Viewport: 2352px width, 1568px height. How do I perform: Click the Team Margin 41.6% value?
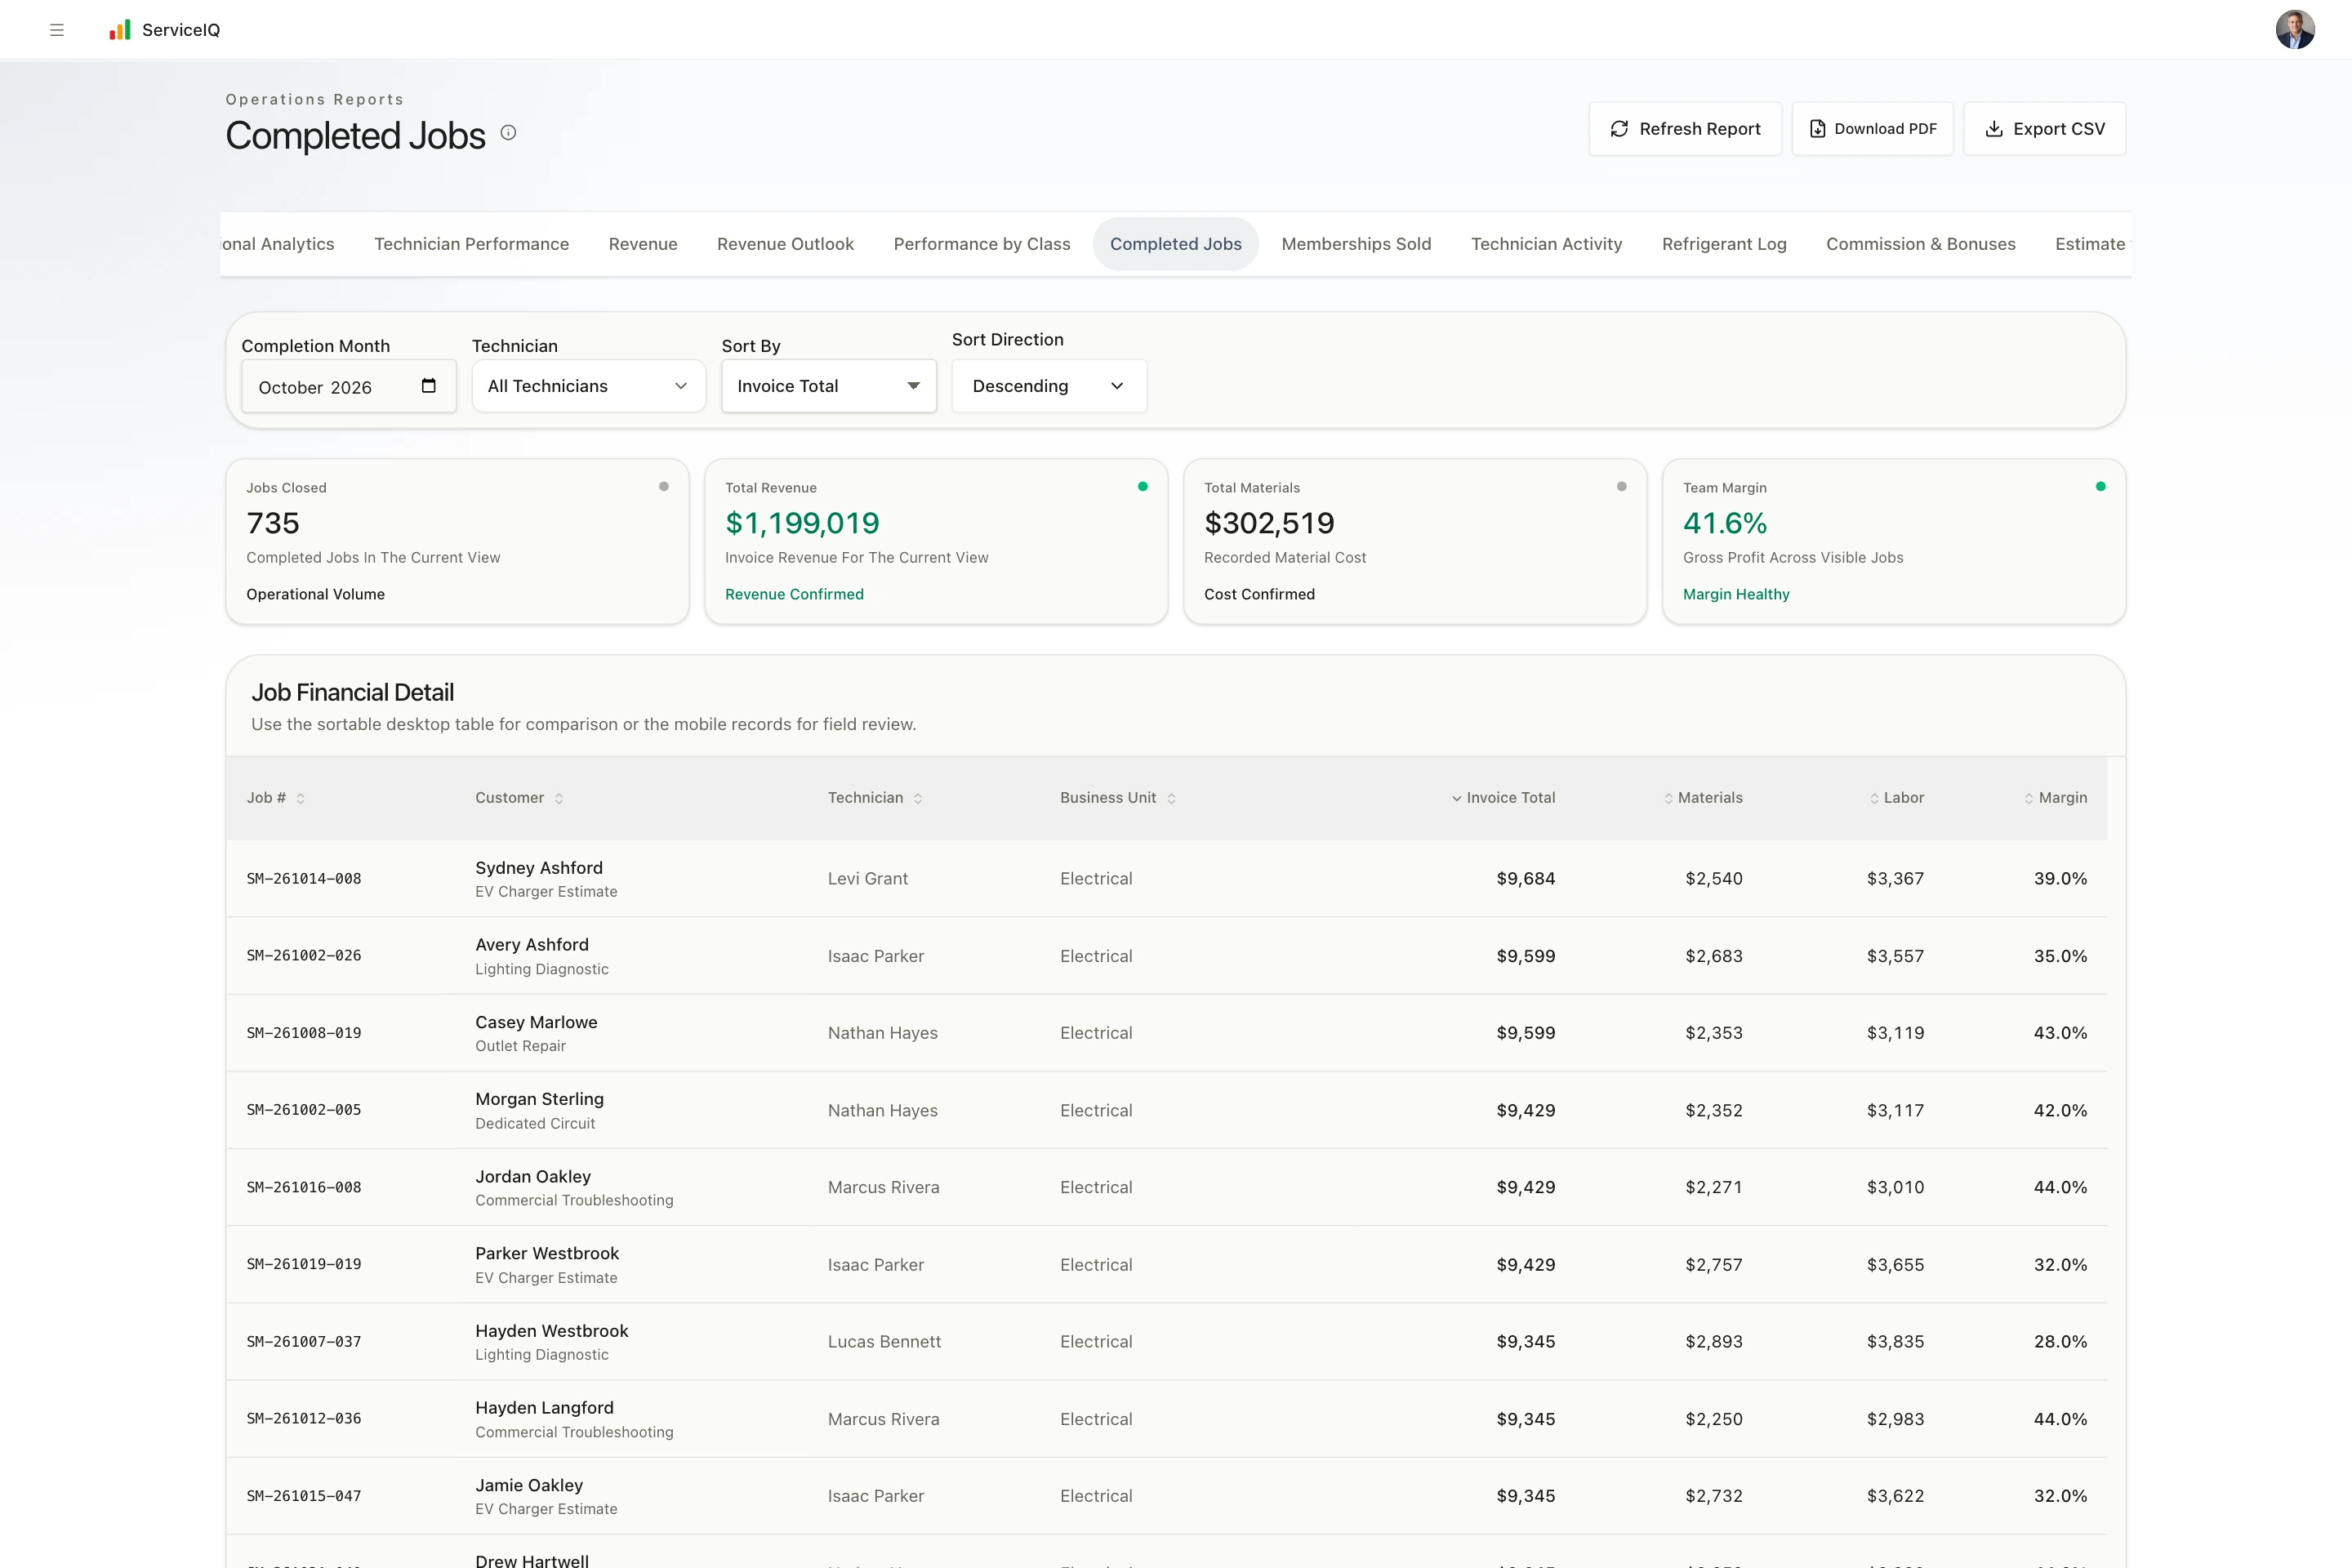(1725, 523)
